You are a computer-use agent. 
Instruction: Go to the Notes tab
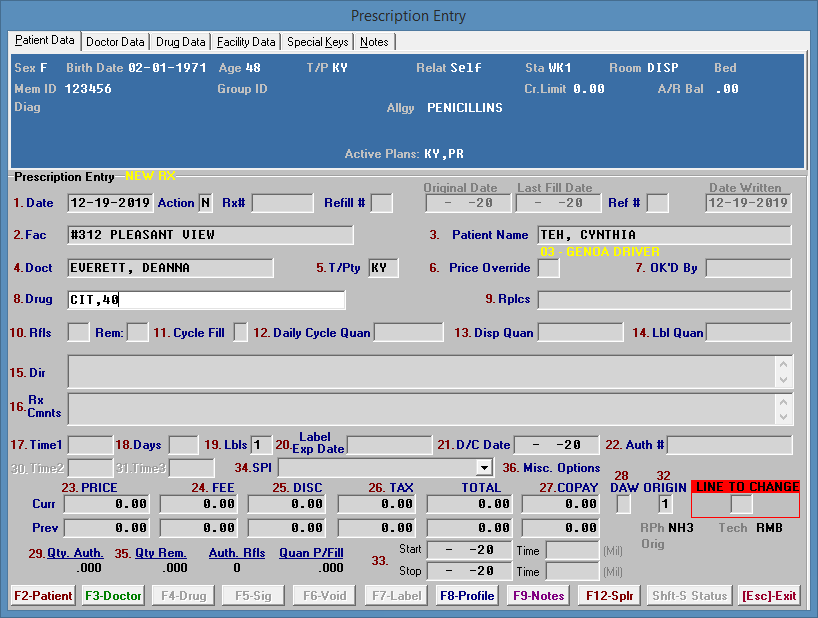click(x=375, y=42)
